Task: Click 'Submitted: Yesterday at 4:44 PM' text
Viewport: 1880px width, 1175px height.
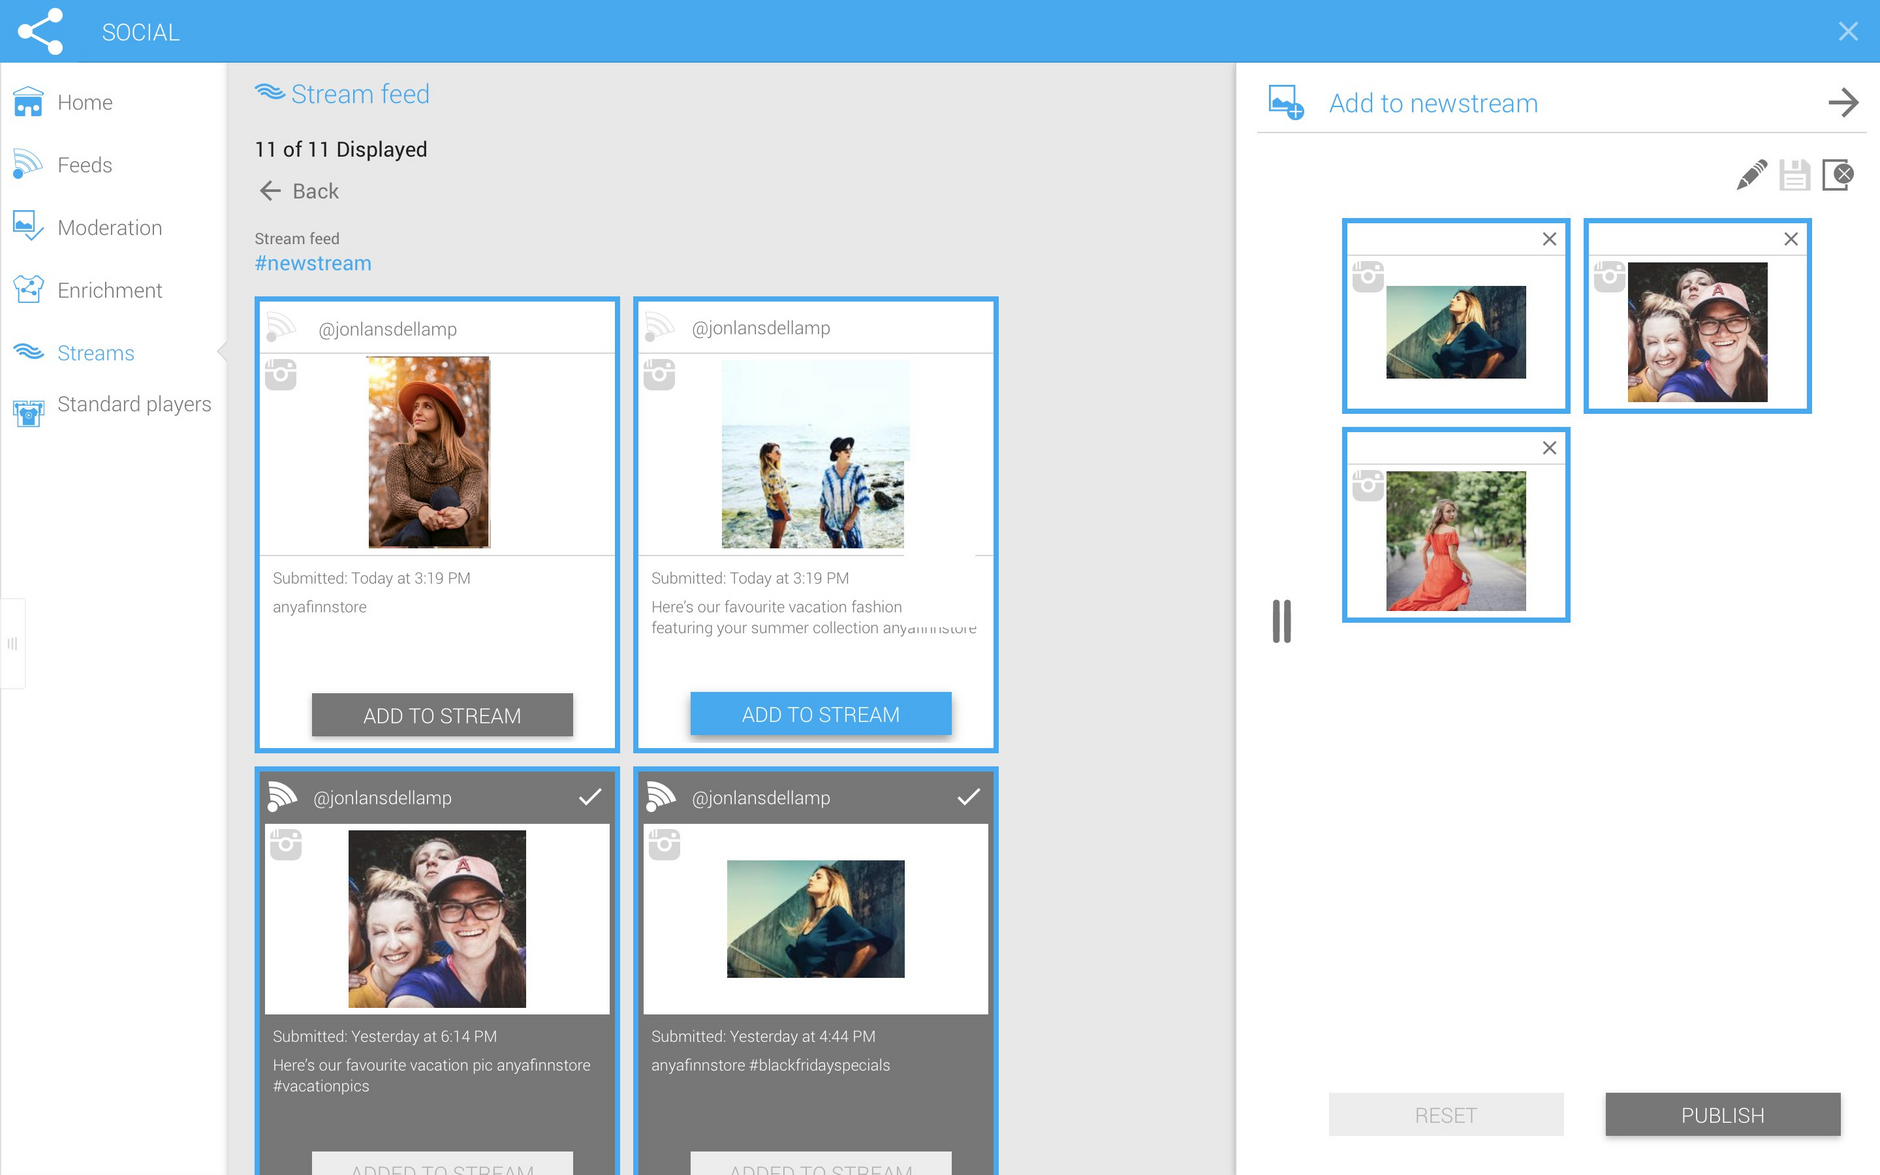Action: click(763, 1036)
